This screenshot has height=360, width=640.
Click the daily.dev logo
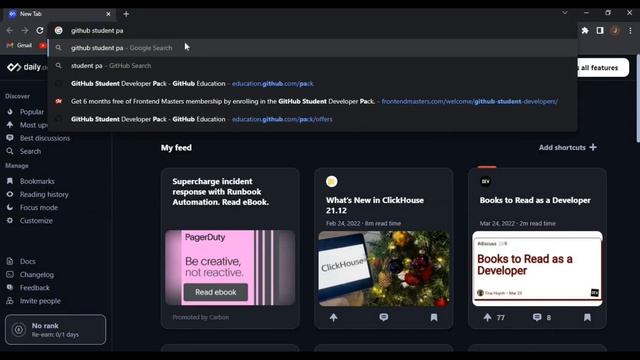pos(27,67)
